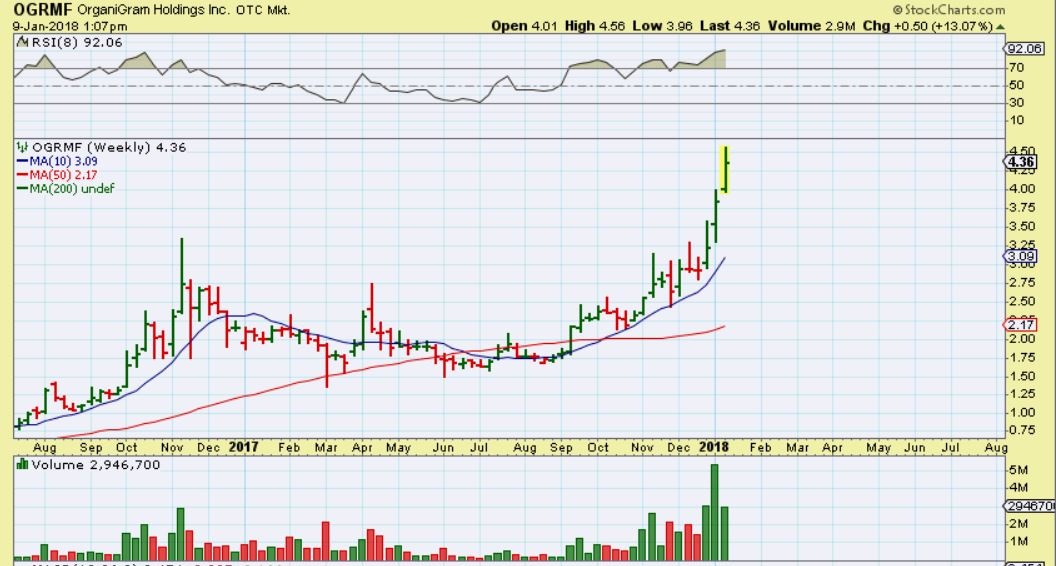Screen dimensions: 1056x566
Task: Select the 4.36 last price tag
Action: pos(1021,162)
